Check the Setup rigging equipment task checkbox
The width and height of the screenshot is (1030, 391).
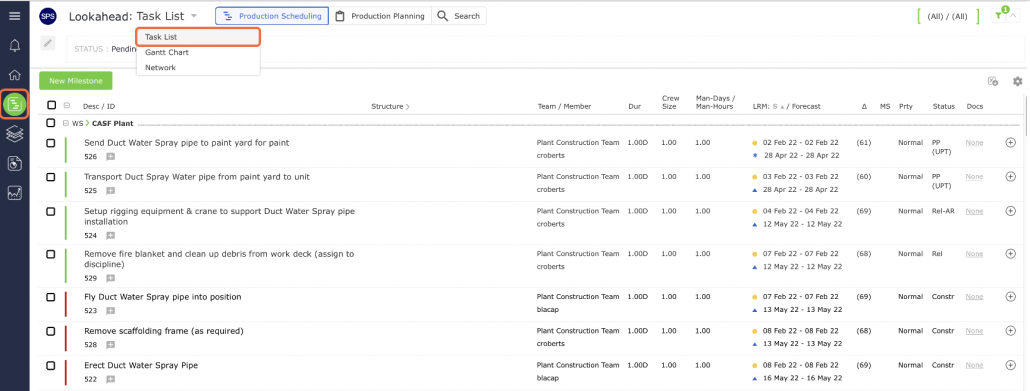(51, 211)
